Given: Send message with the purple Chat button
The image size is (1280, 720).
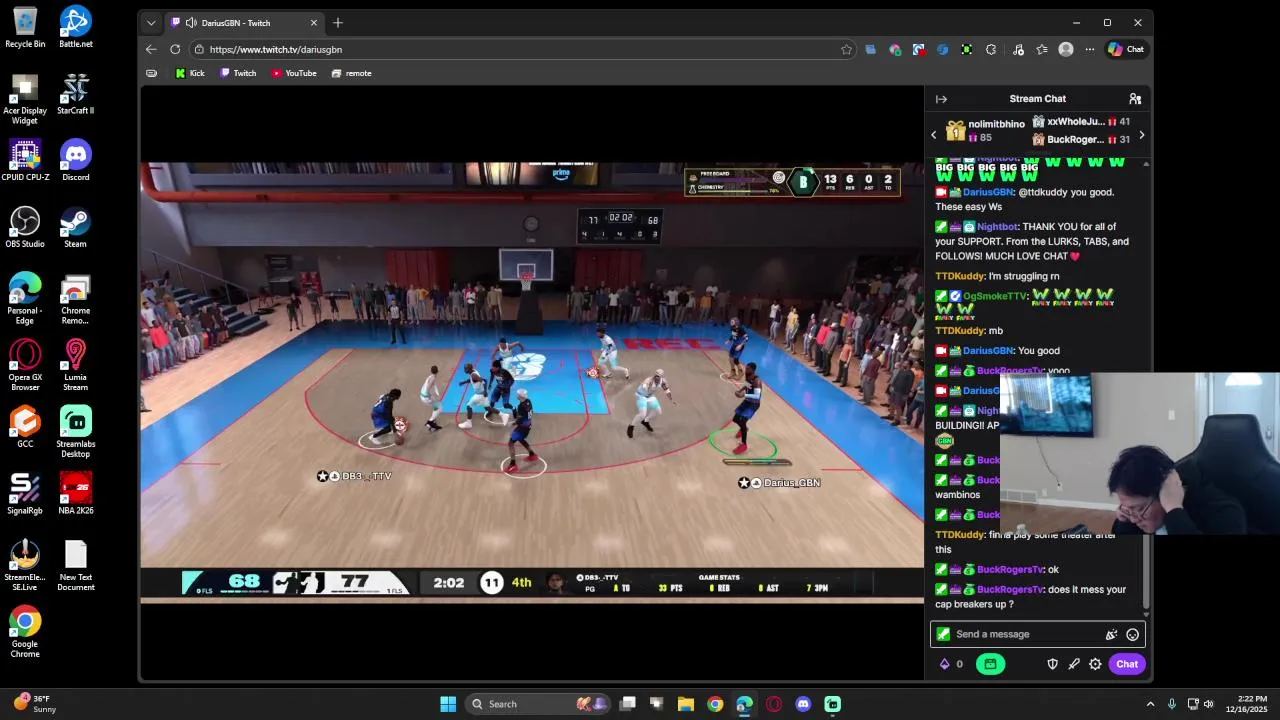Looking at the screenshot, I should tap(1127, 664).
